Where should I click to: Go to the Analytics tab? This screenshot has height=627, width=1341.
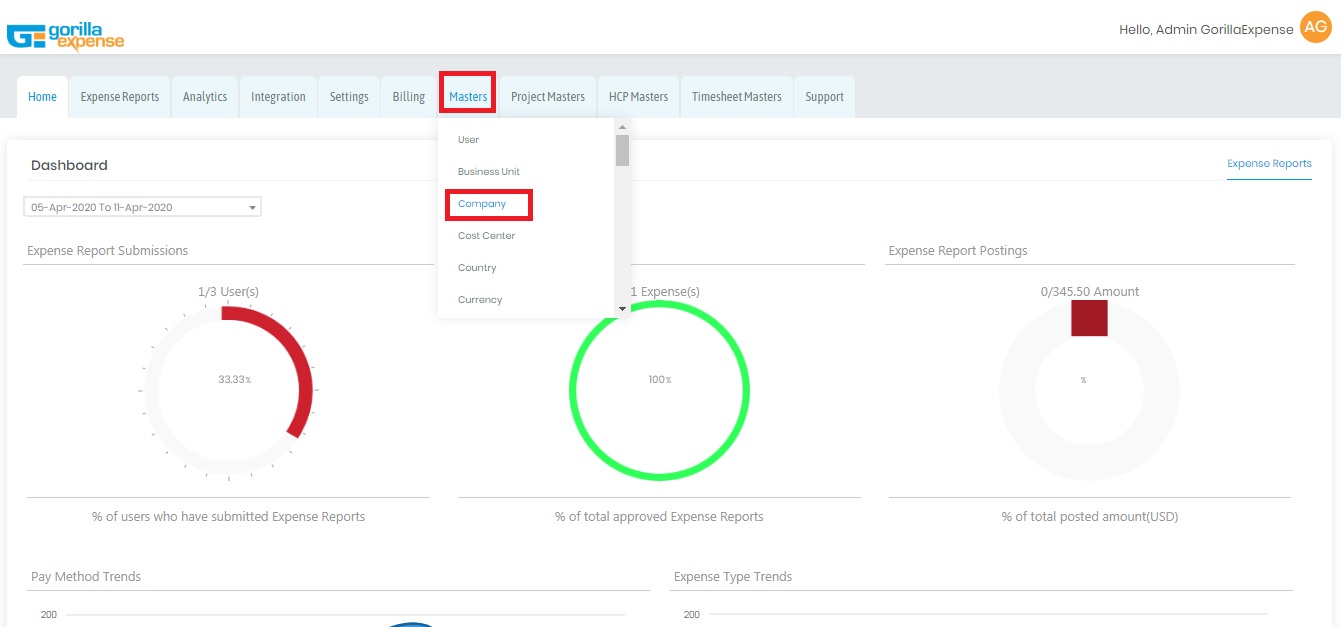205,97
